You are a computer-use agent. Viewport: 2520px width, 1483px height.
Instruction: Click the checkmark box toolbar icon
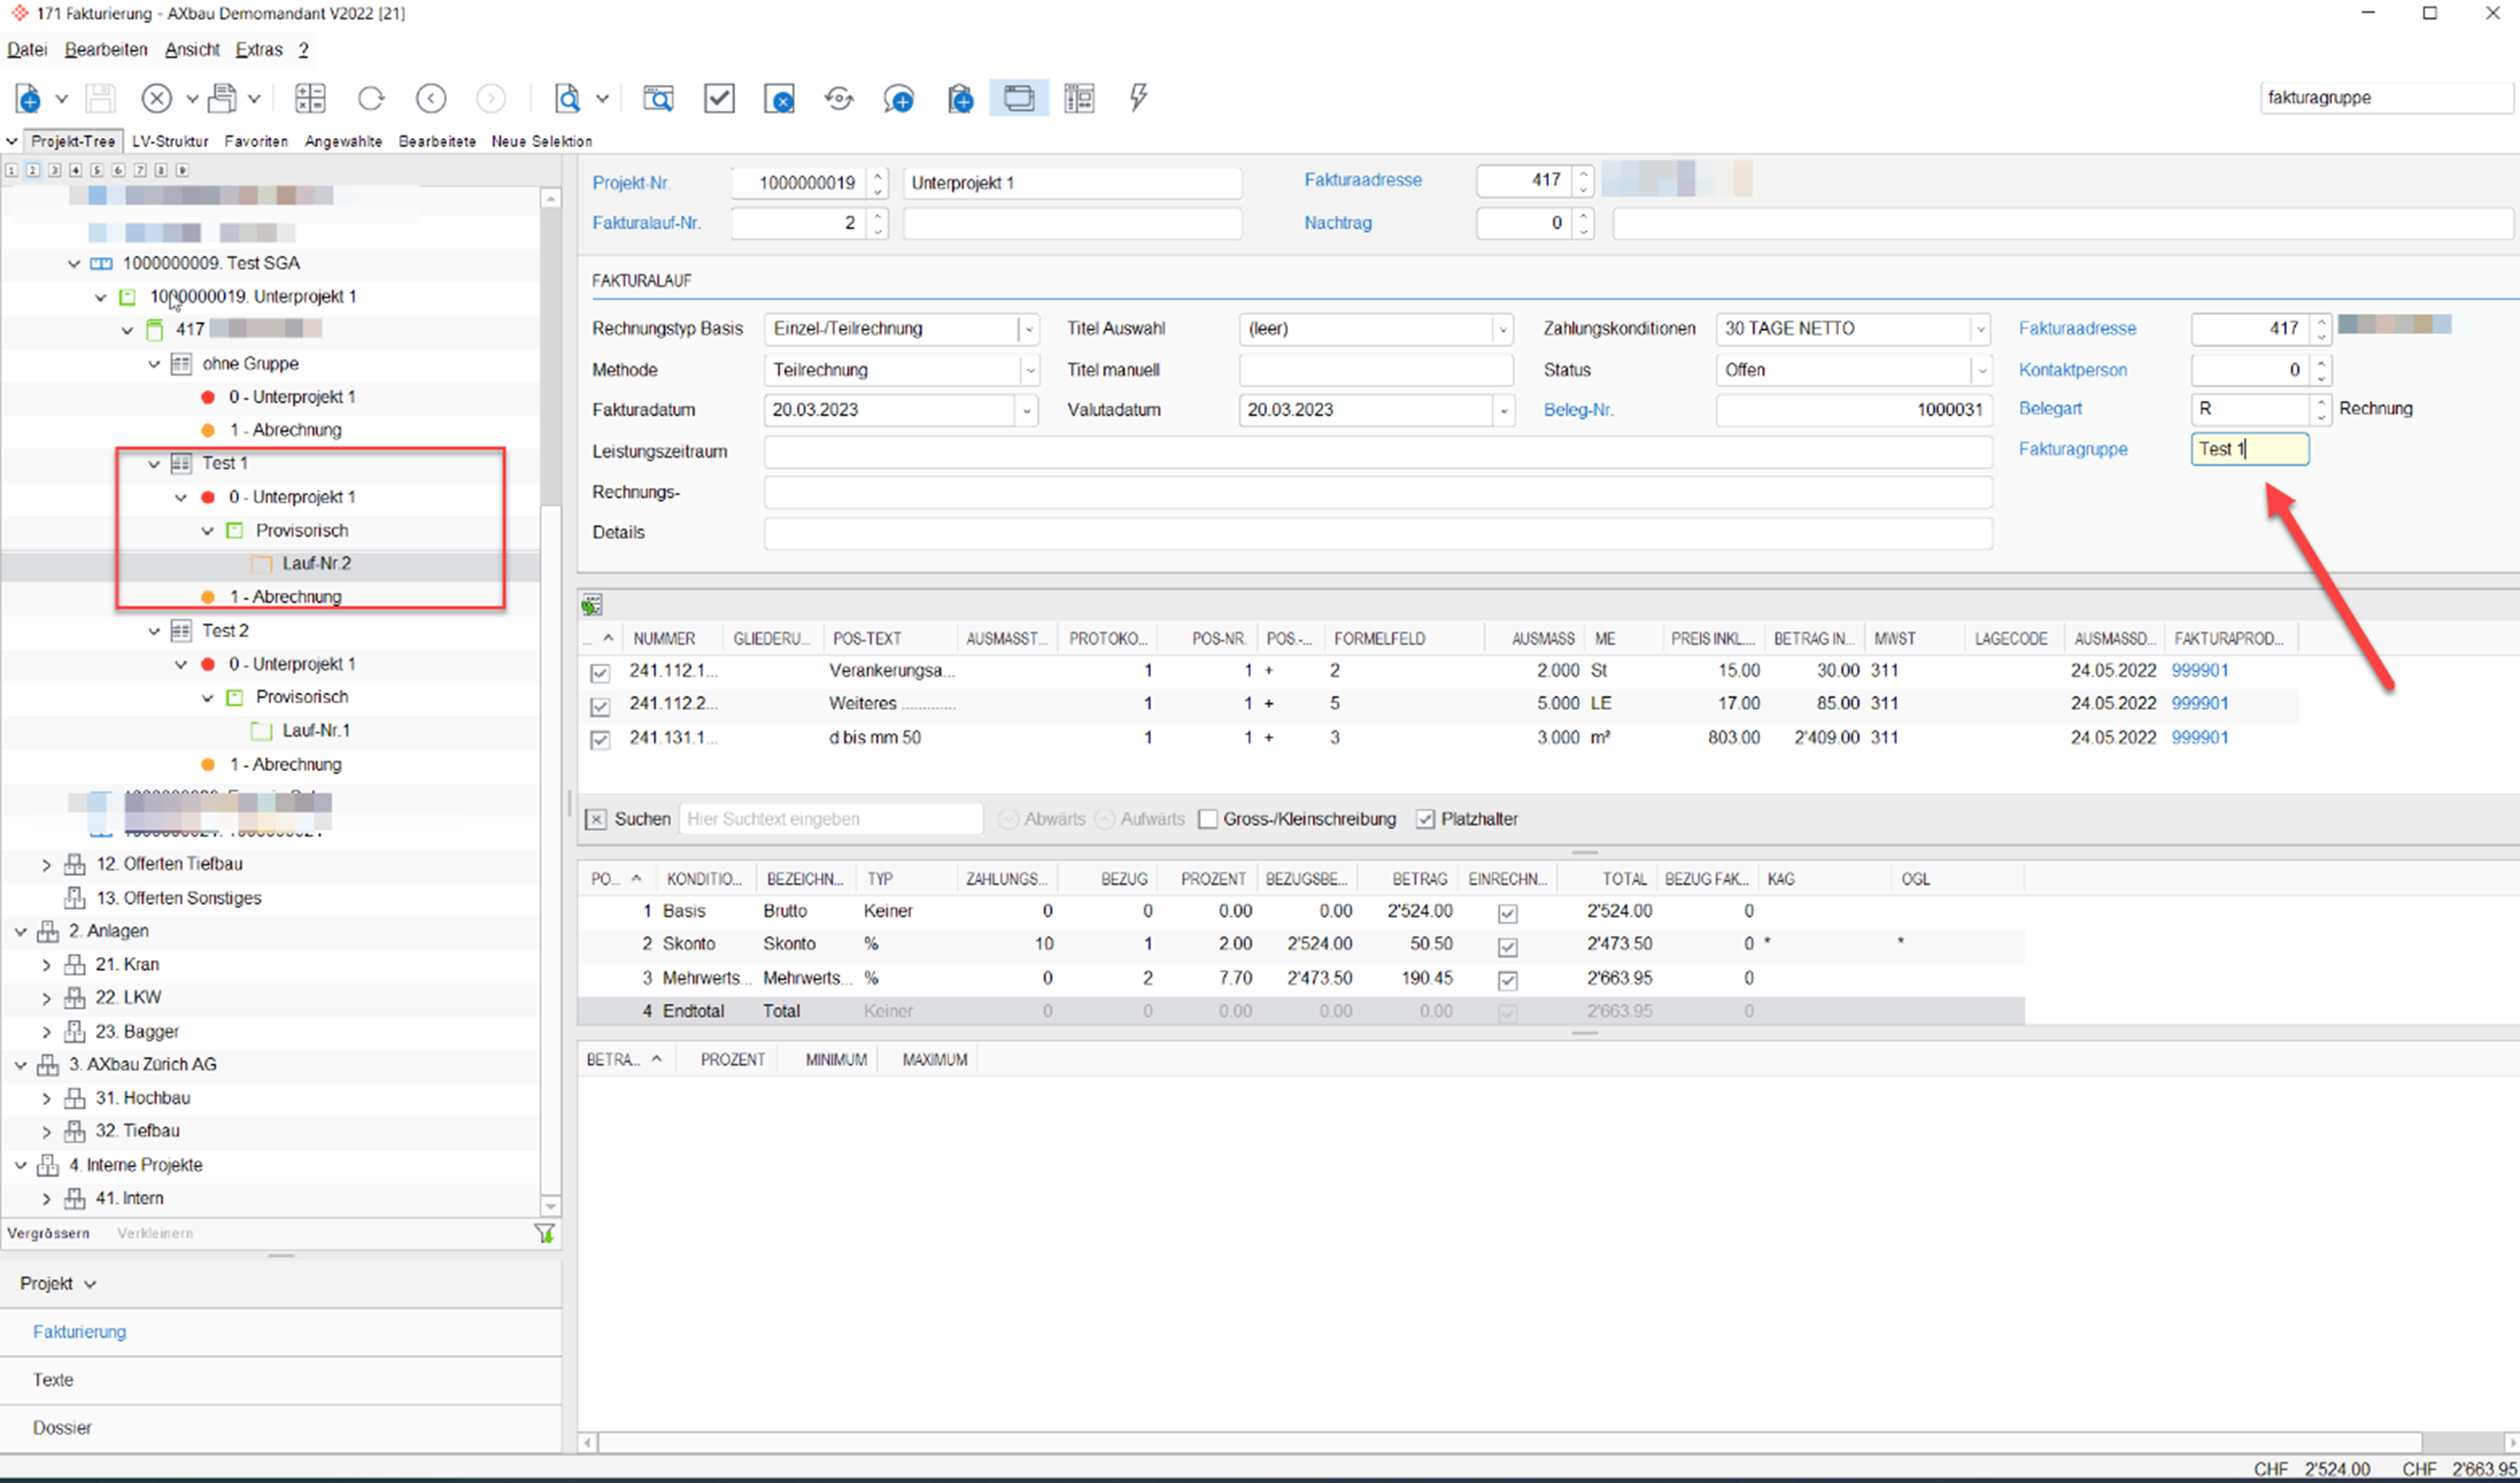point(719,98)
